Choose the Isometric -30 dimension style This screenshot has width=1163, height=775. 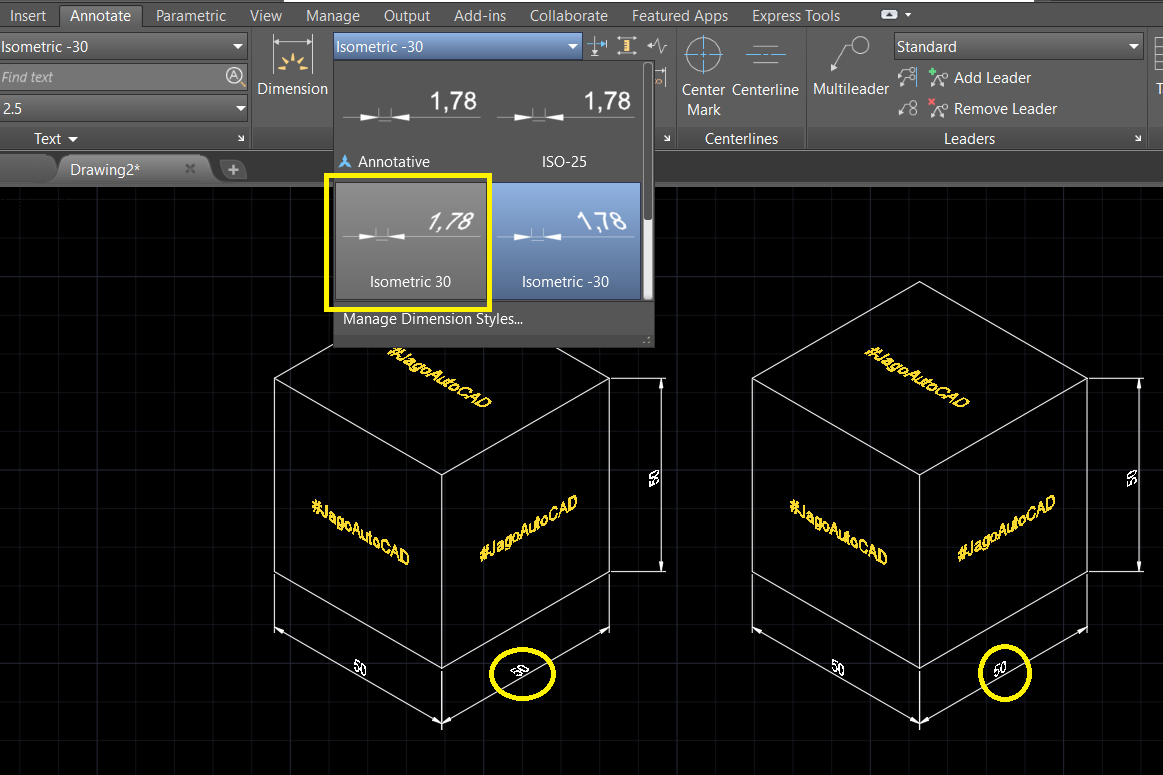(564, 241)
